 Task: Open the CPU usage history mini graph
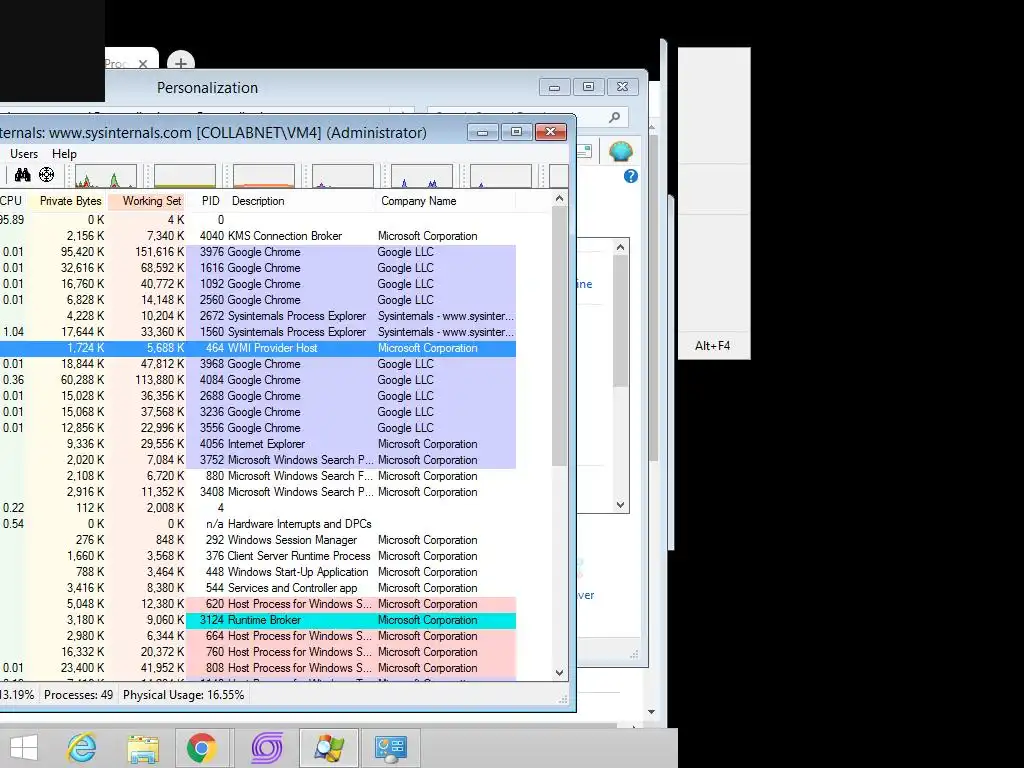click(106, 176)
